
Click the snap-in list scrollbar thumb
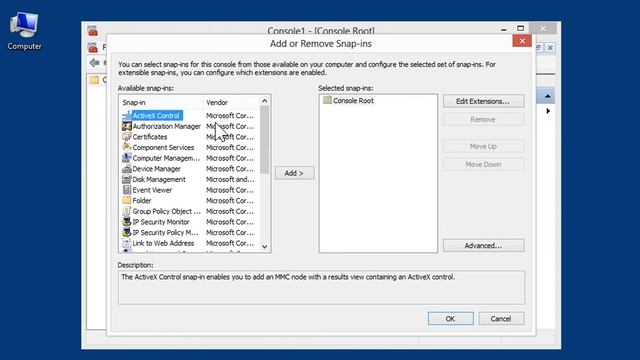(x=264, y=140)
